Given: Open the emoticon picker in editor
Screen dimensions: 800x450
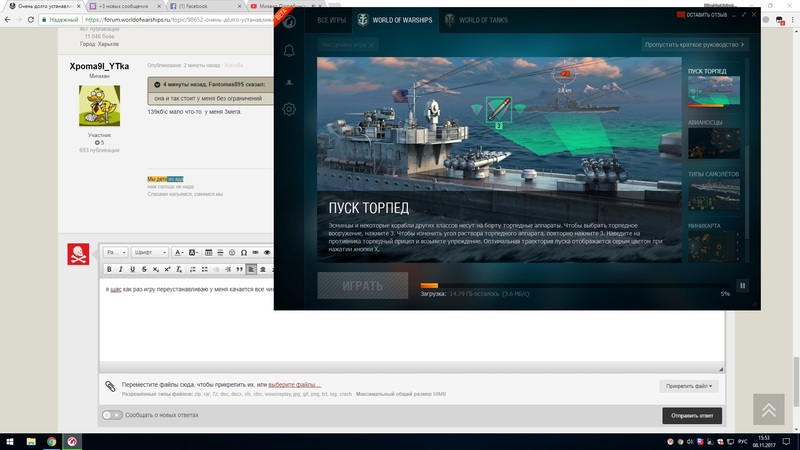Looking at the screenshot, I should click(x=232, y=253).
